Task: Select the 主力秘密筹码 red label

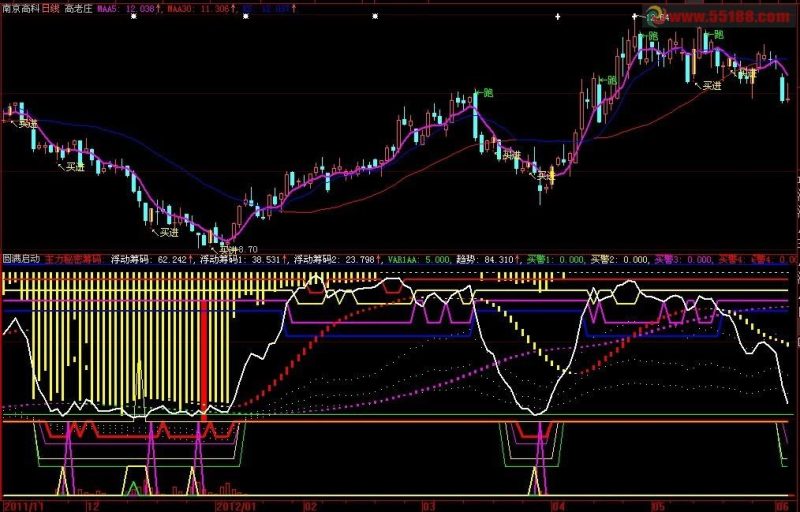Action: (73, 259)
